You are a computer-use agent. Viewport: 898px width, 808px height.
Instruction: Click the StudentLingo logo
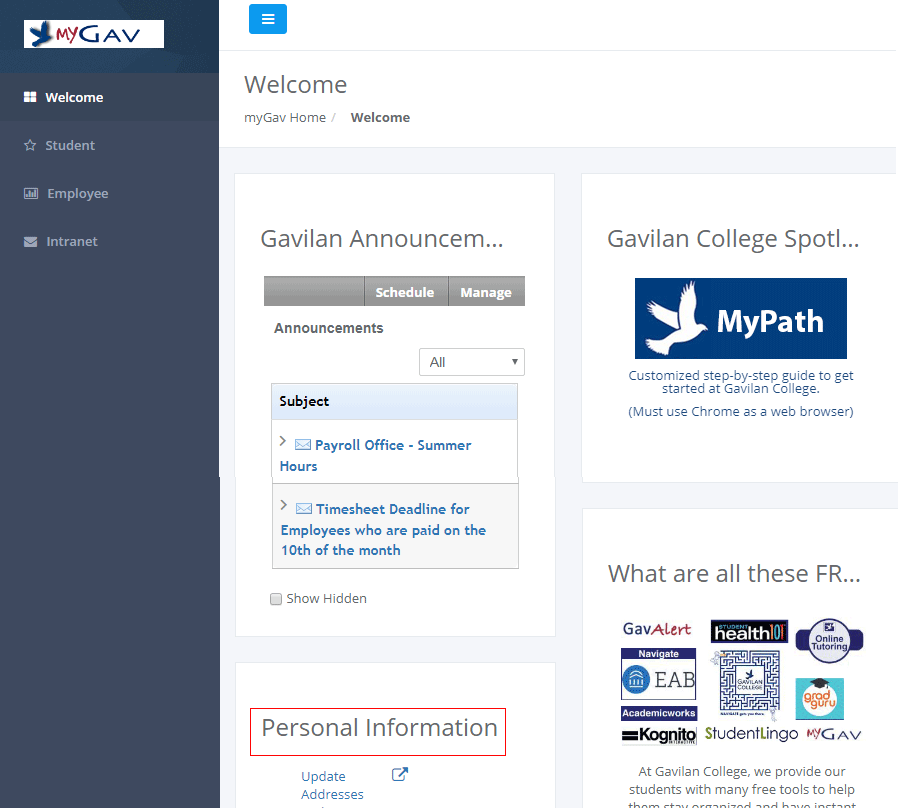(751, 733)
